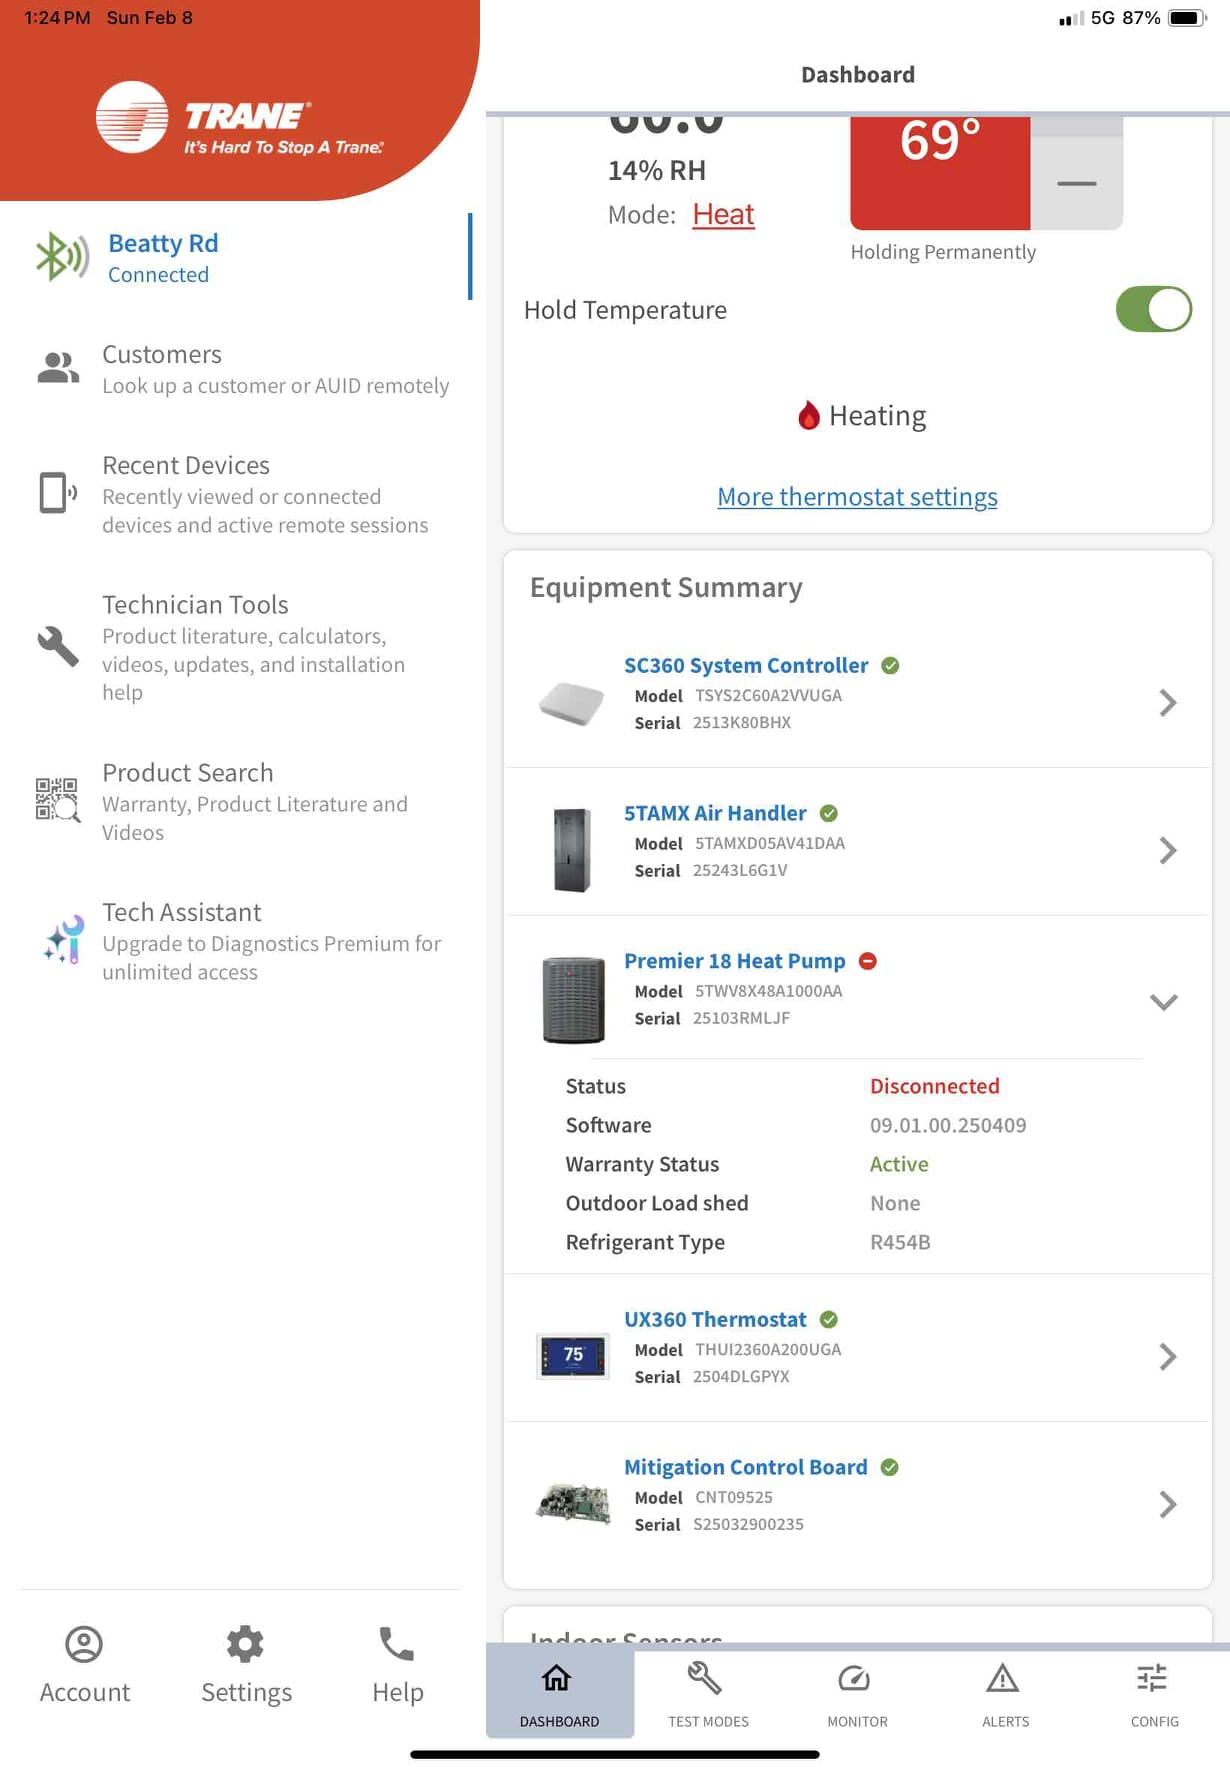The width and height of the screenshot is (1230, 1770).
Task: Tap the green check beside UX360 Thermostat
Action: pyautogui.click(x=829, y=1320)
